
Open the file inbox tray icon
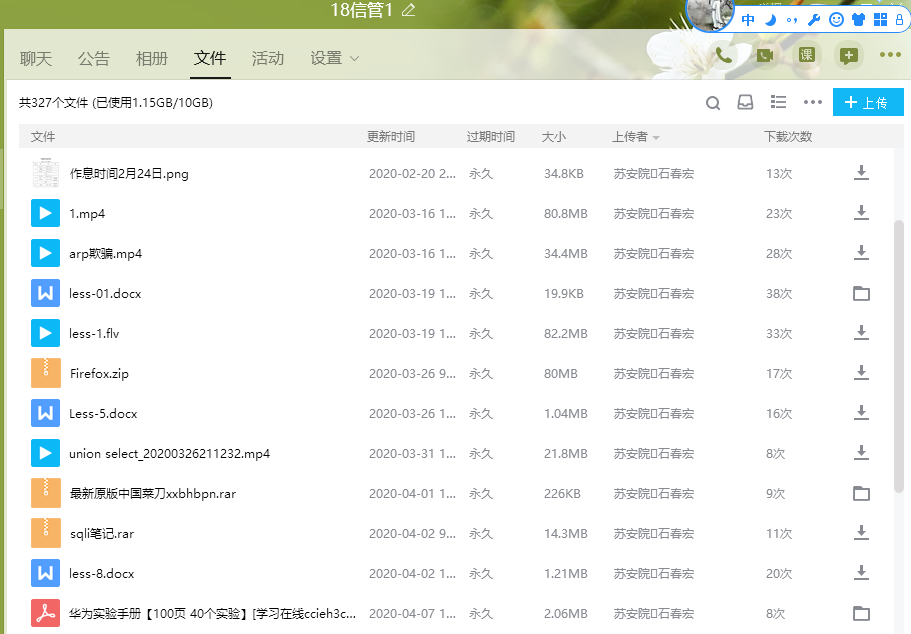[745, 103]
